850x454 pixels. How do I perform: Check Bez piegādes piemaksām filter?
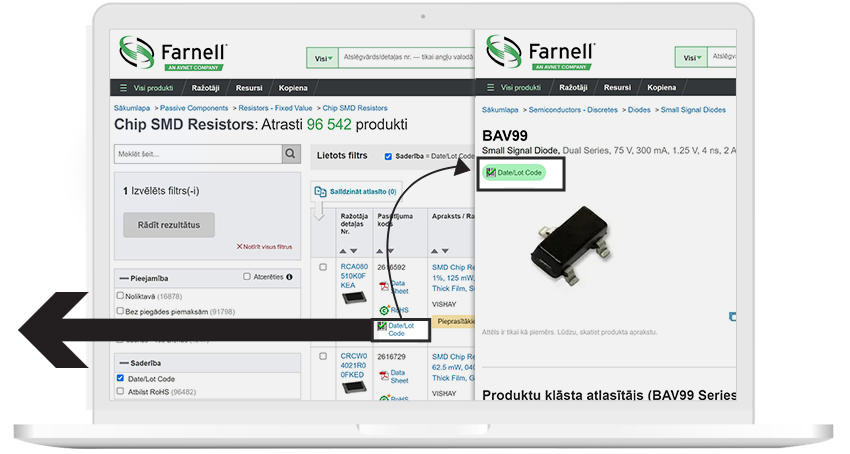point(120,311)
